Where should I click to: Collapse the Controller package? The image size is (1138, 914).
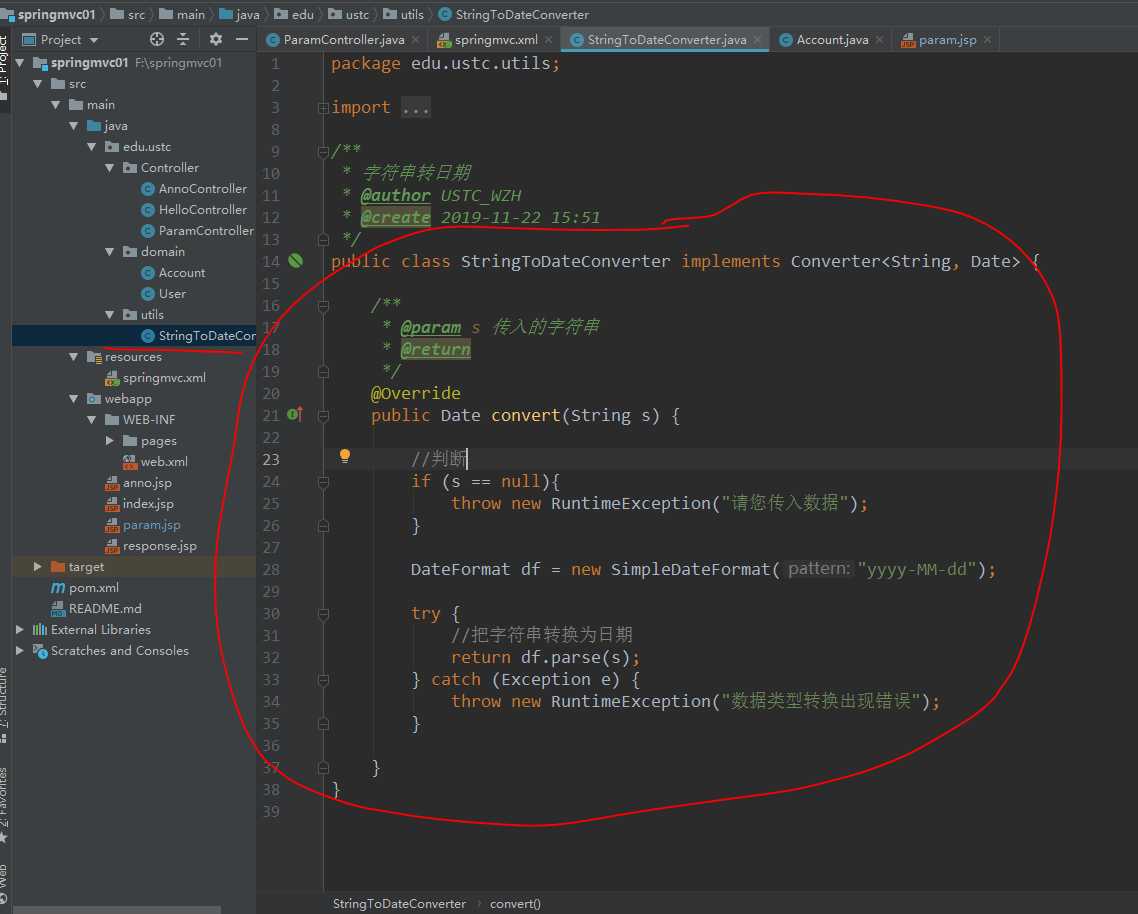(110, 168)
